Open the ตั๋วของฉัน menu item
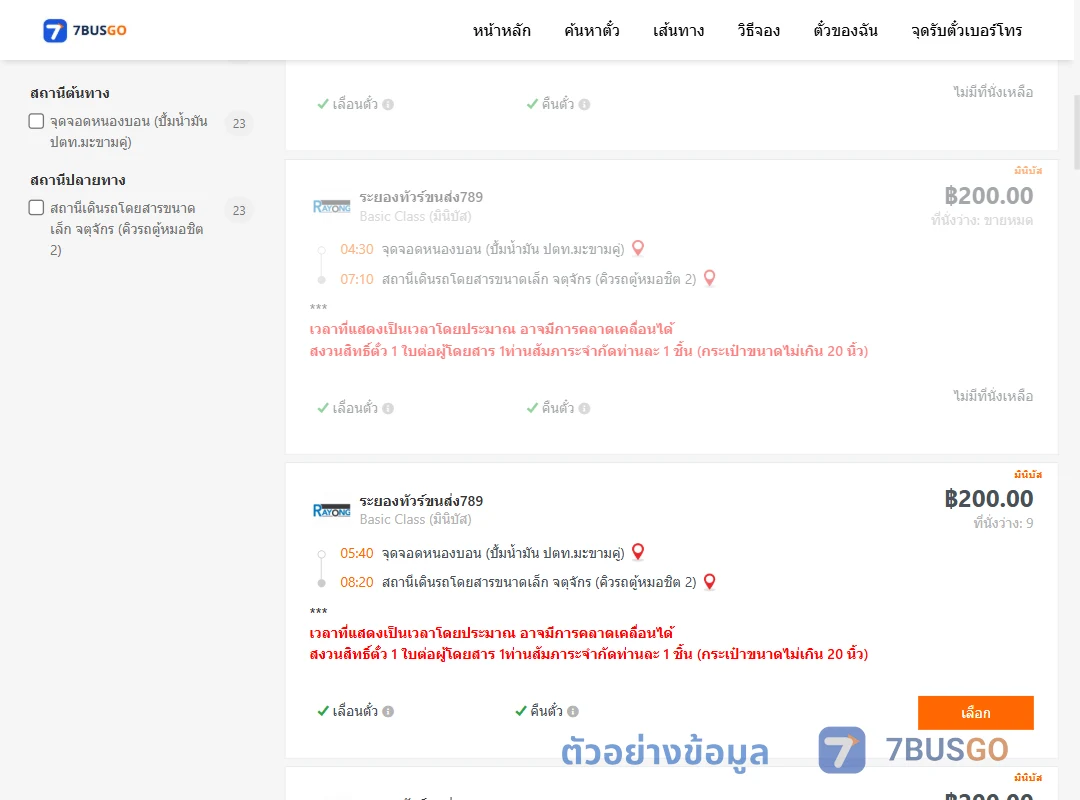 tap(845, 30)
